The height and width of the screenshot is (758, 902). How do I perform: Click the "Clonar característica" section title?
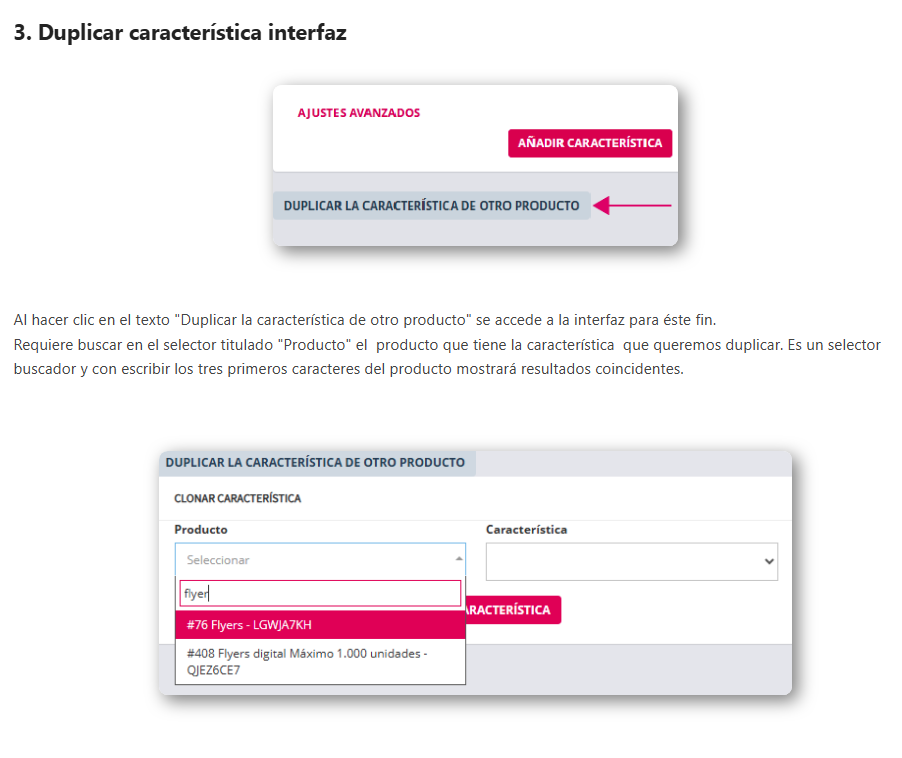237,498
